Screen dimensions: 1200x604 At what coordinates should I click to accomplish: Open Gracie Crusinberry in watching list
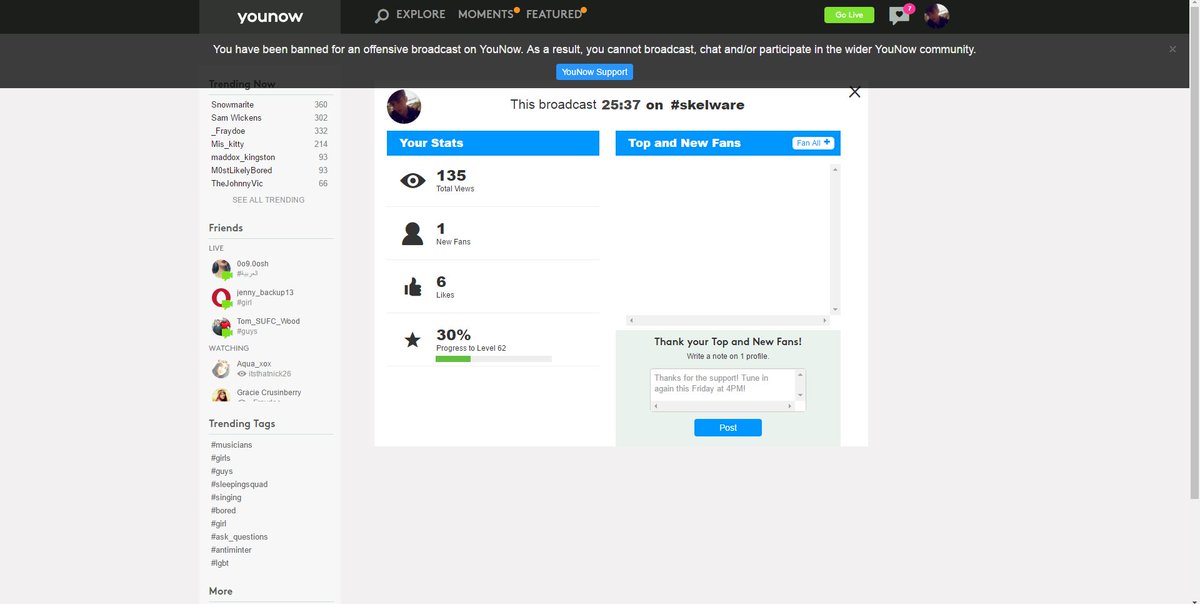pos(269,392)
